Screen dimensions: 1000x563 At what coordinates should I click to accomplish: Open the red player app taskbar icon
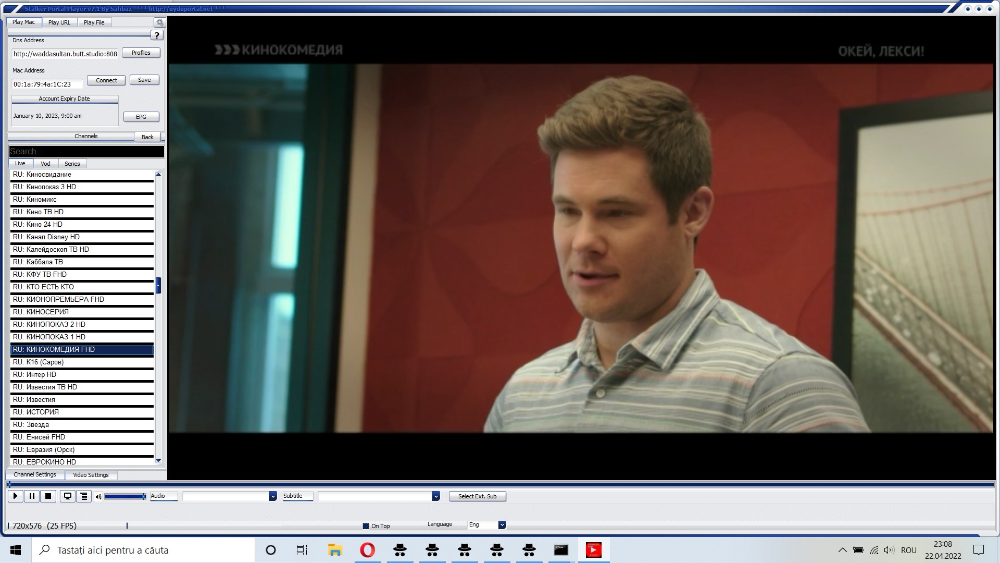(x=593, y=550)
